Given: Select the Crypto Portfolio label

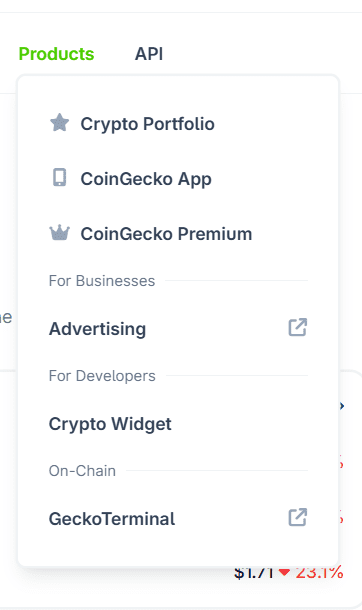Looking at the screenshot, I should (147, 124).
